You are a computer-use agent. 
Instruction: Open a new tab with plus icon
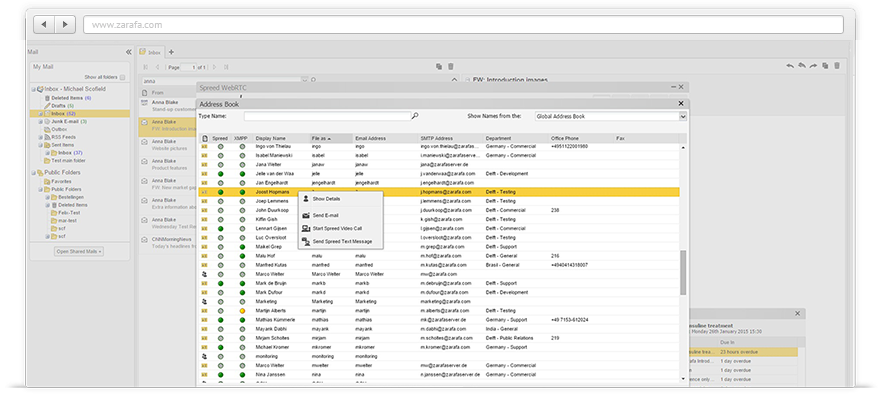click(171, 52)
